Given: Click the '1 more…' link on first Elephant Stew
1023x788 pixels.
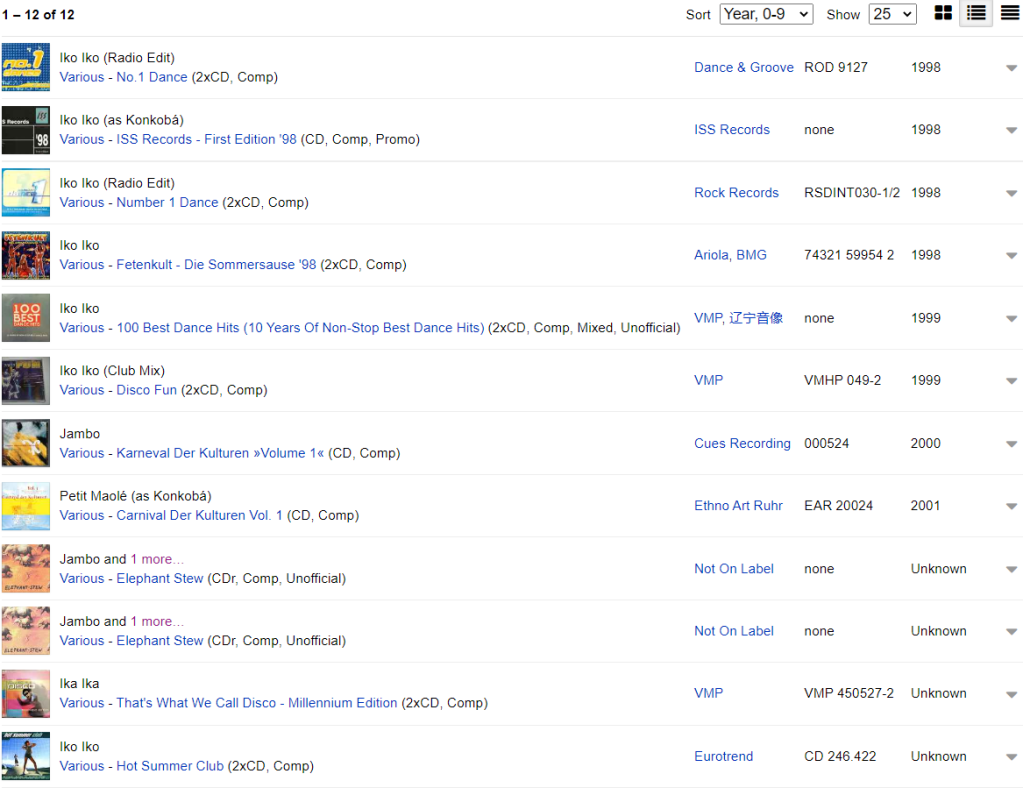Looking at the screenshot, I should (x=157, y=559).
